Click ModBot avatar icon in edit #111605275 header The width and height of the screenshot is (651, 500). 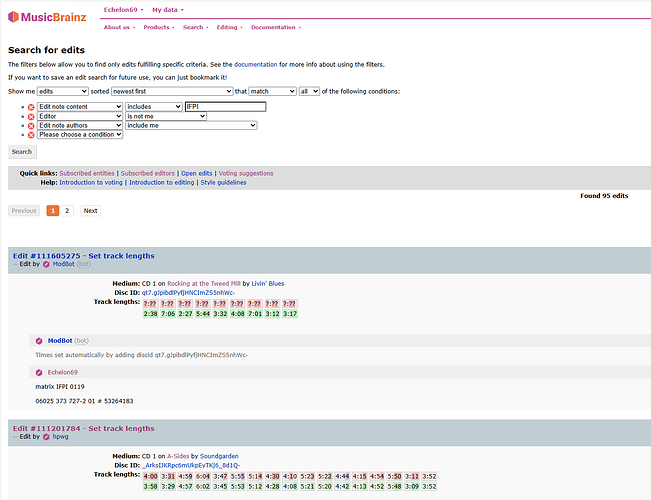point(46,264)
